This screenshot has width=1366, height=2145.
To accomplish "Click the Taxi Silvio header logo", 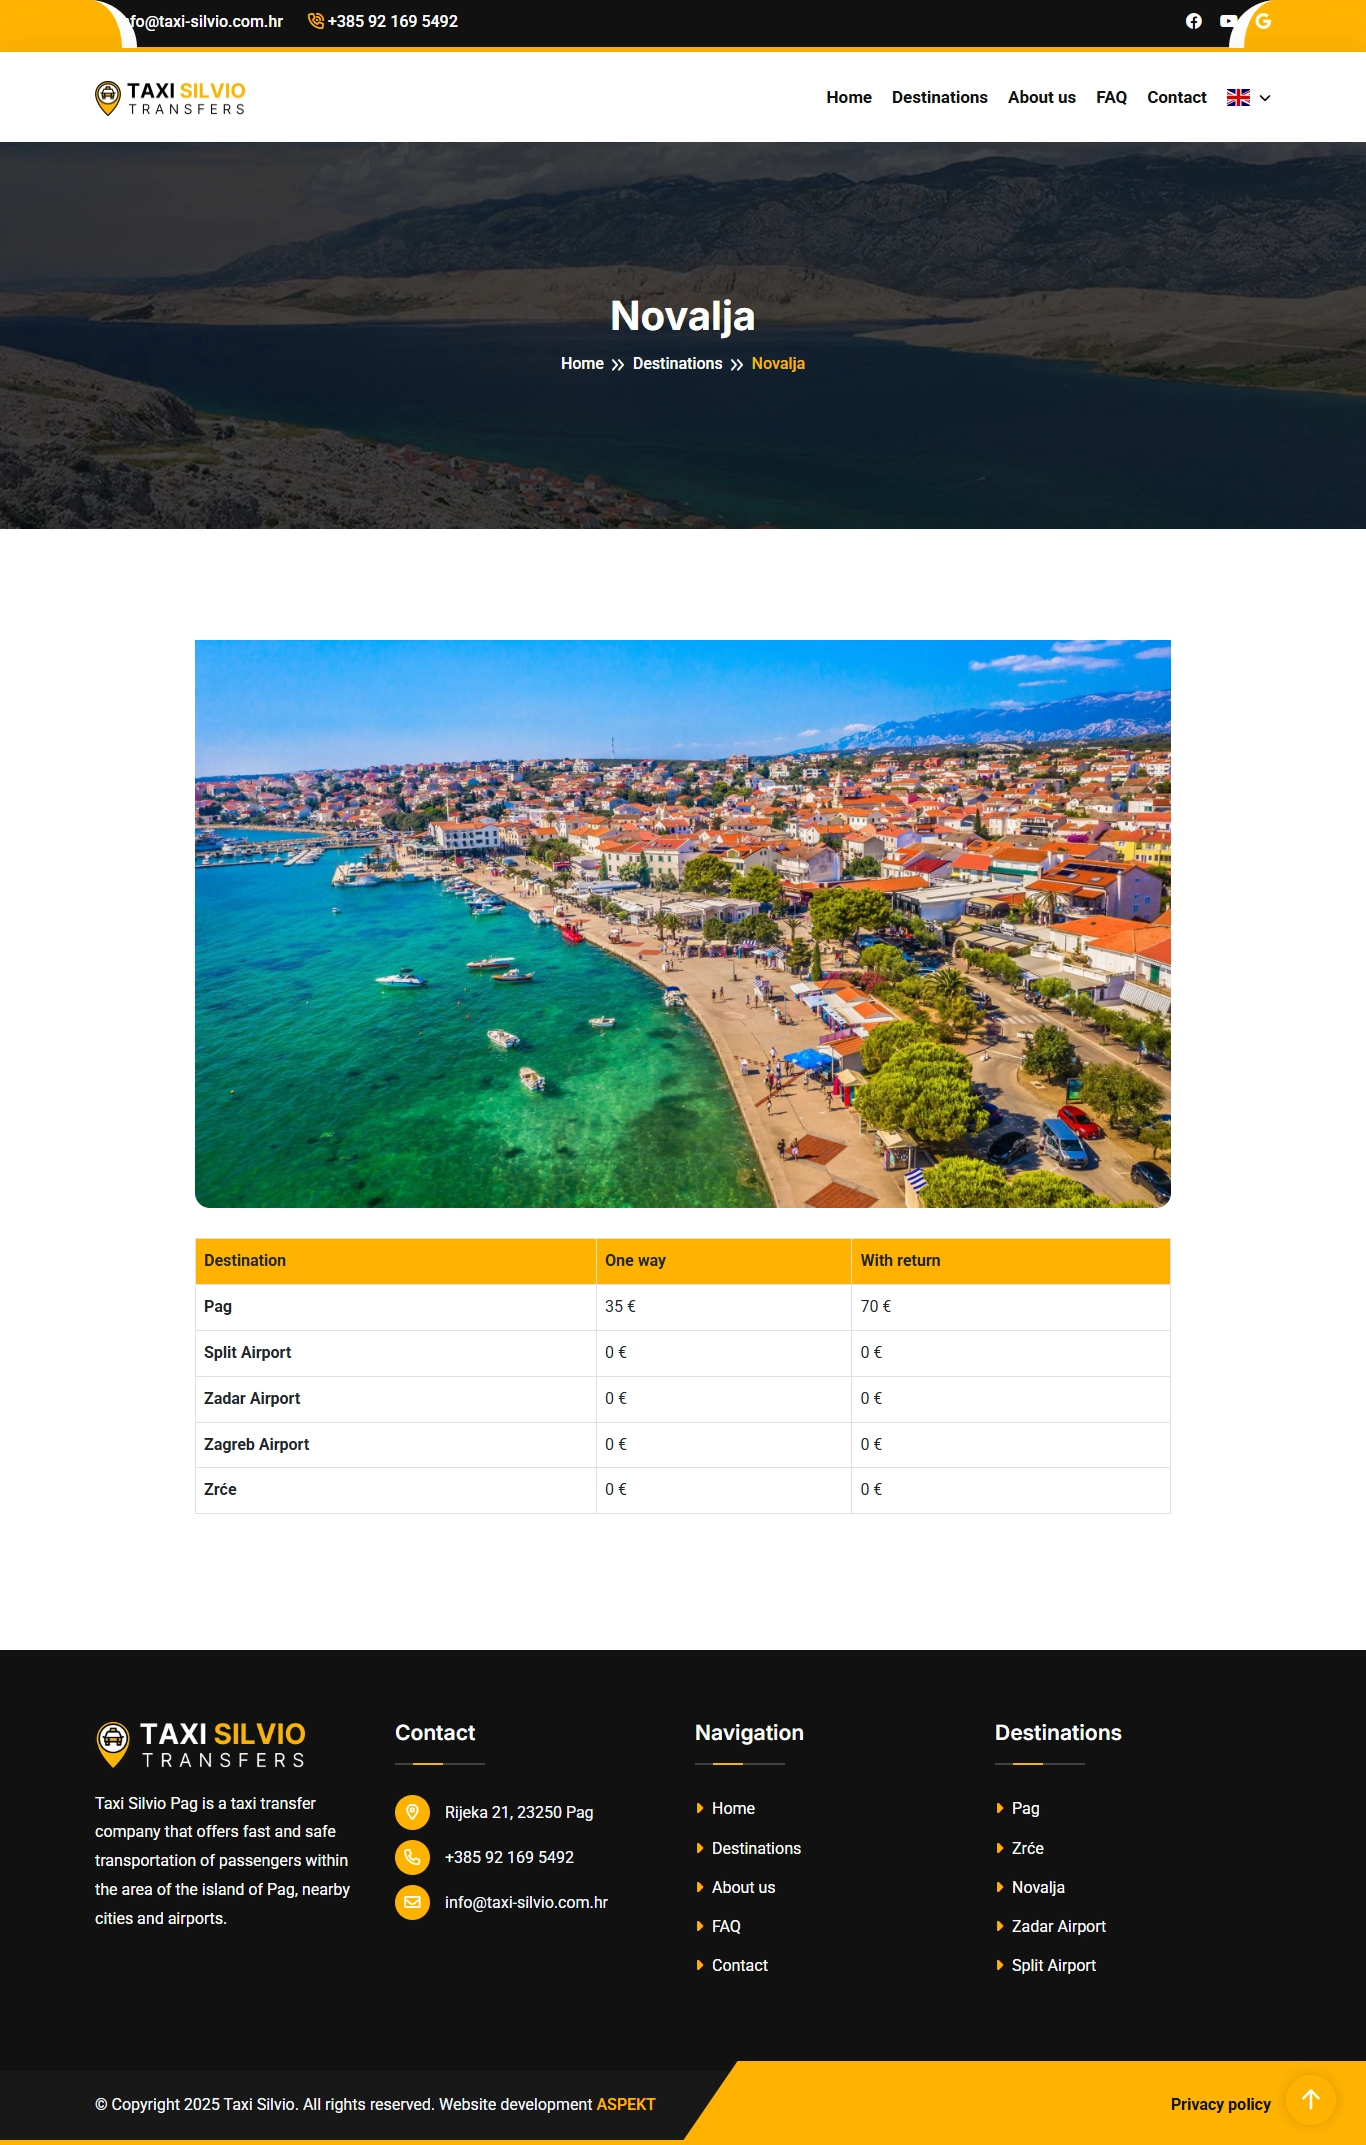I will click(x=170, y=98).
